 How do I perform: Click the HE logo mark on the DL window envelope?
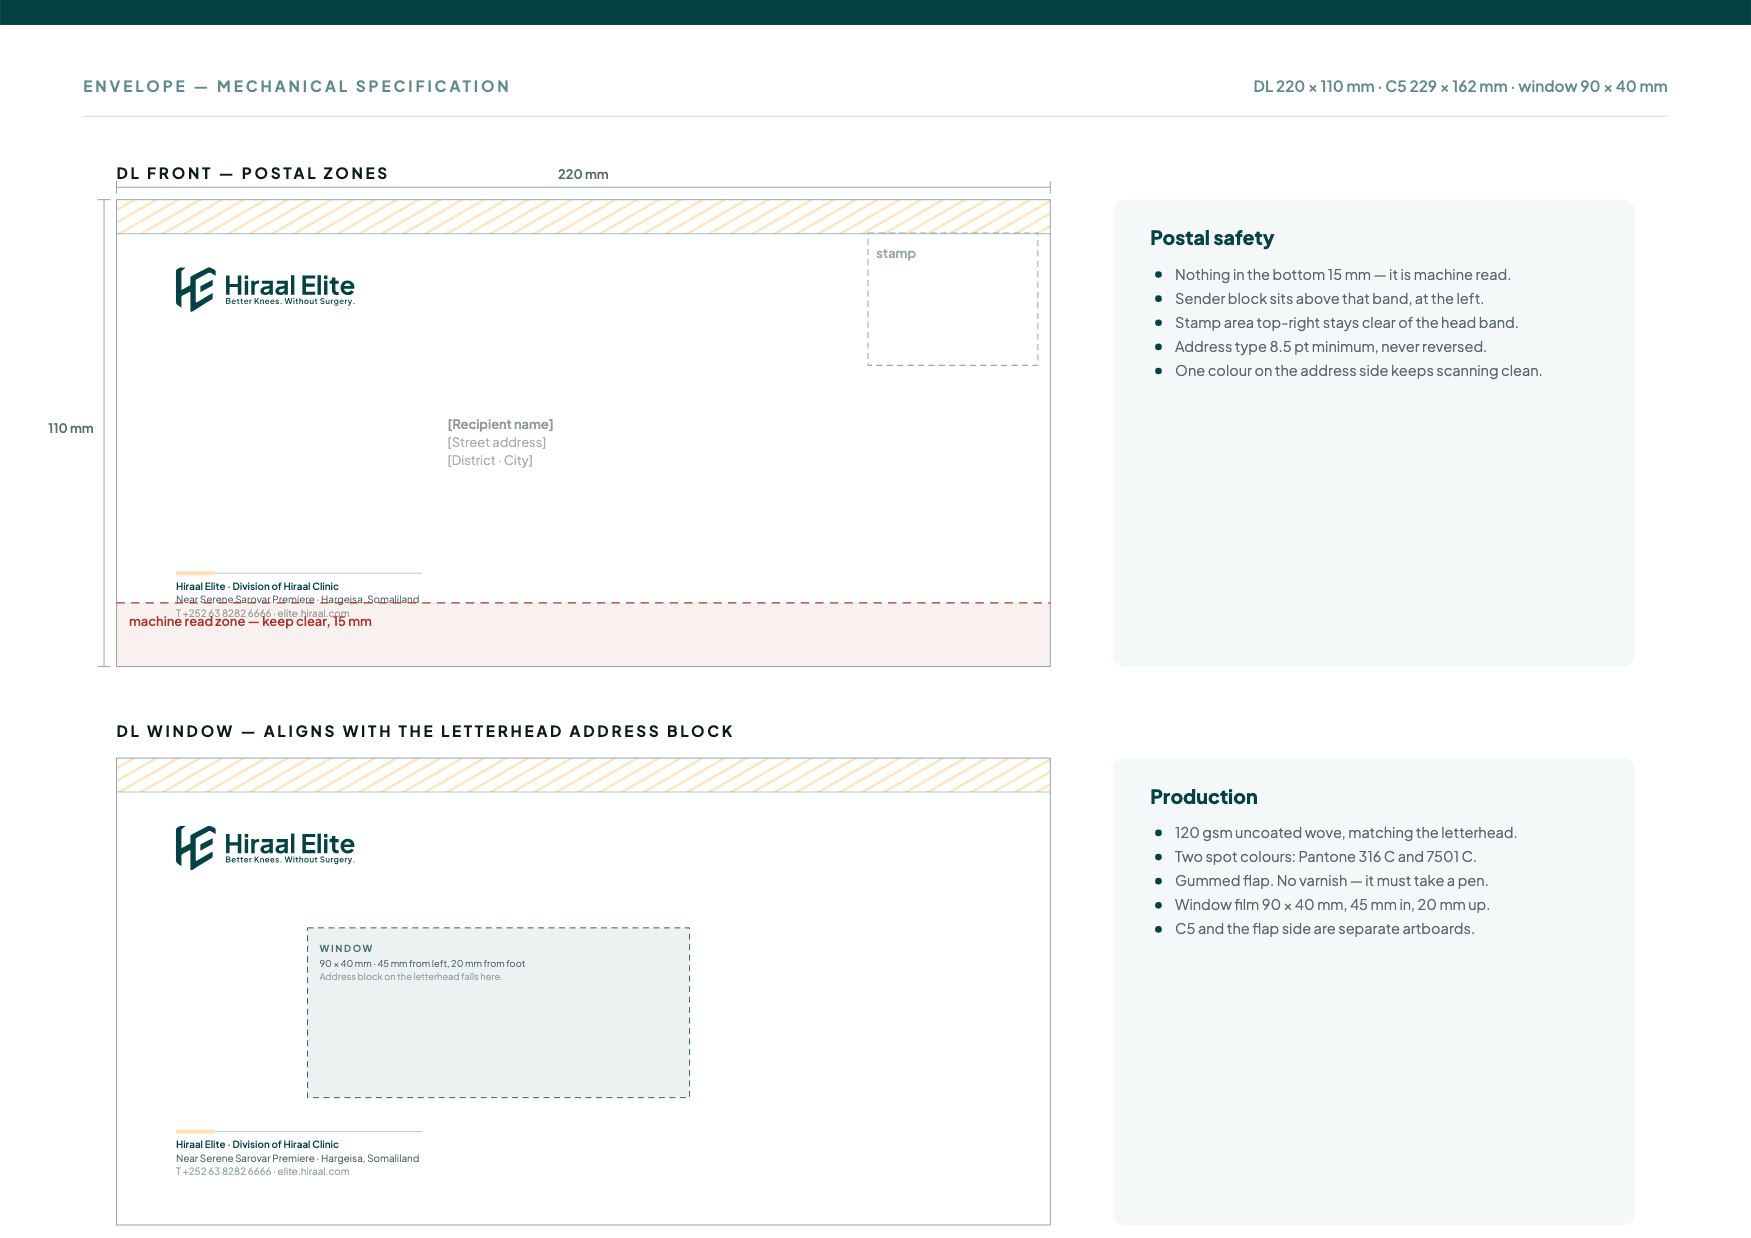tap(195, 848)
